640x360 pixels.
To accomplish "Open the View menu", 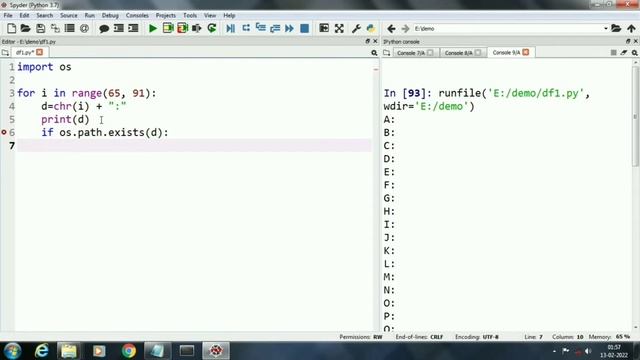I will click(x=210, y=15).
